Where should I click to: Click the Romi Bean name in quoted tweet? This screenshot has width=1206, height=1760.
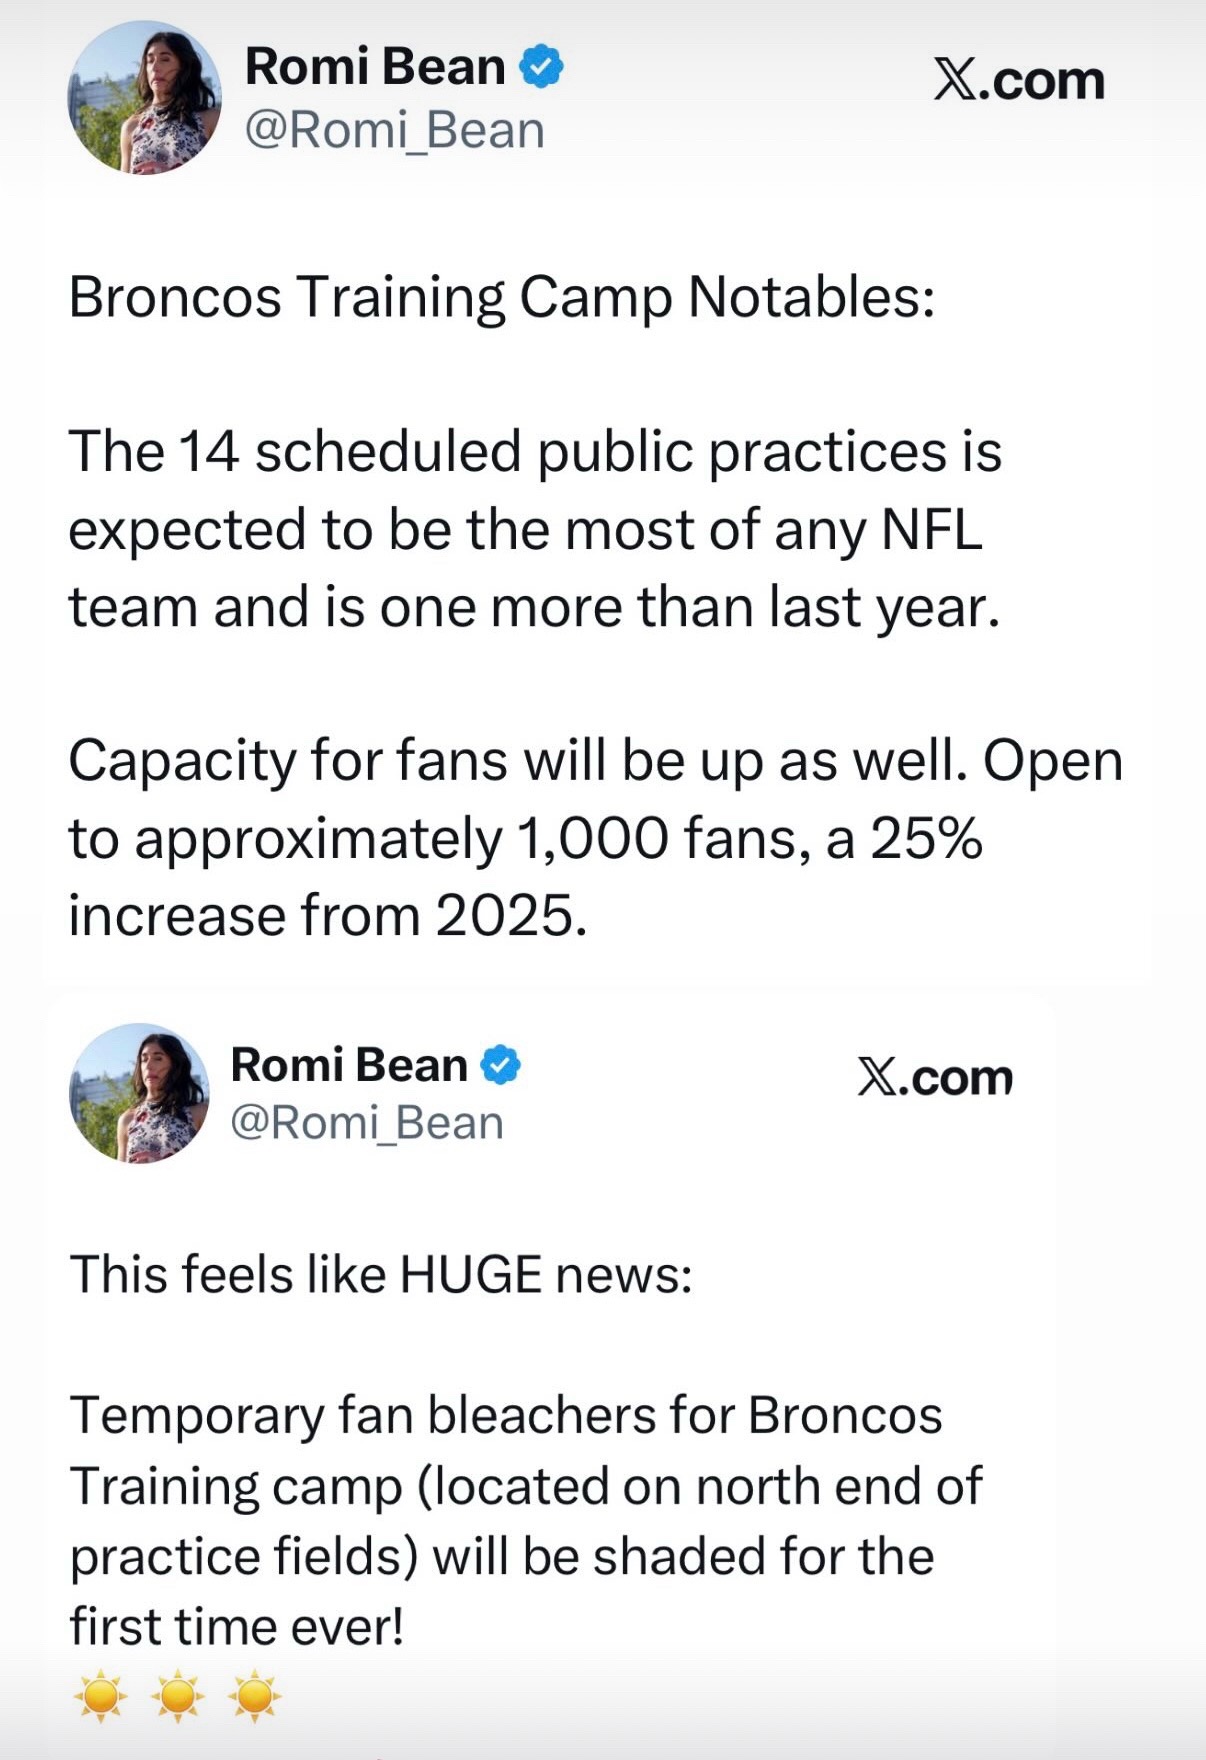(x=349, y=1065)
